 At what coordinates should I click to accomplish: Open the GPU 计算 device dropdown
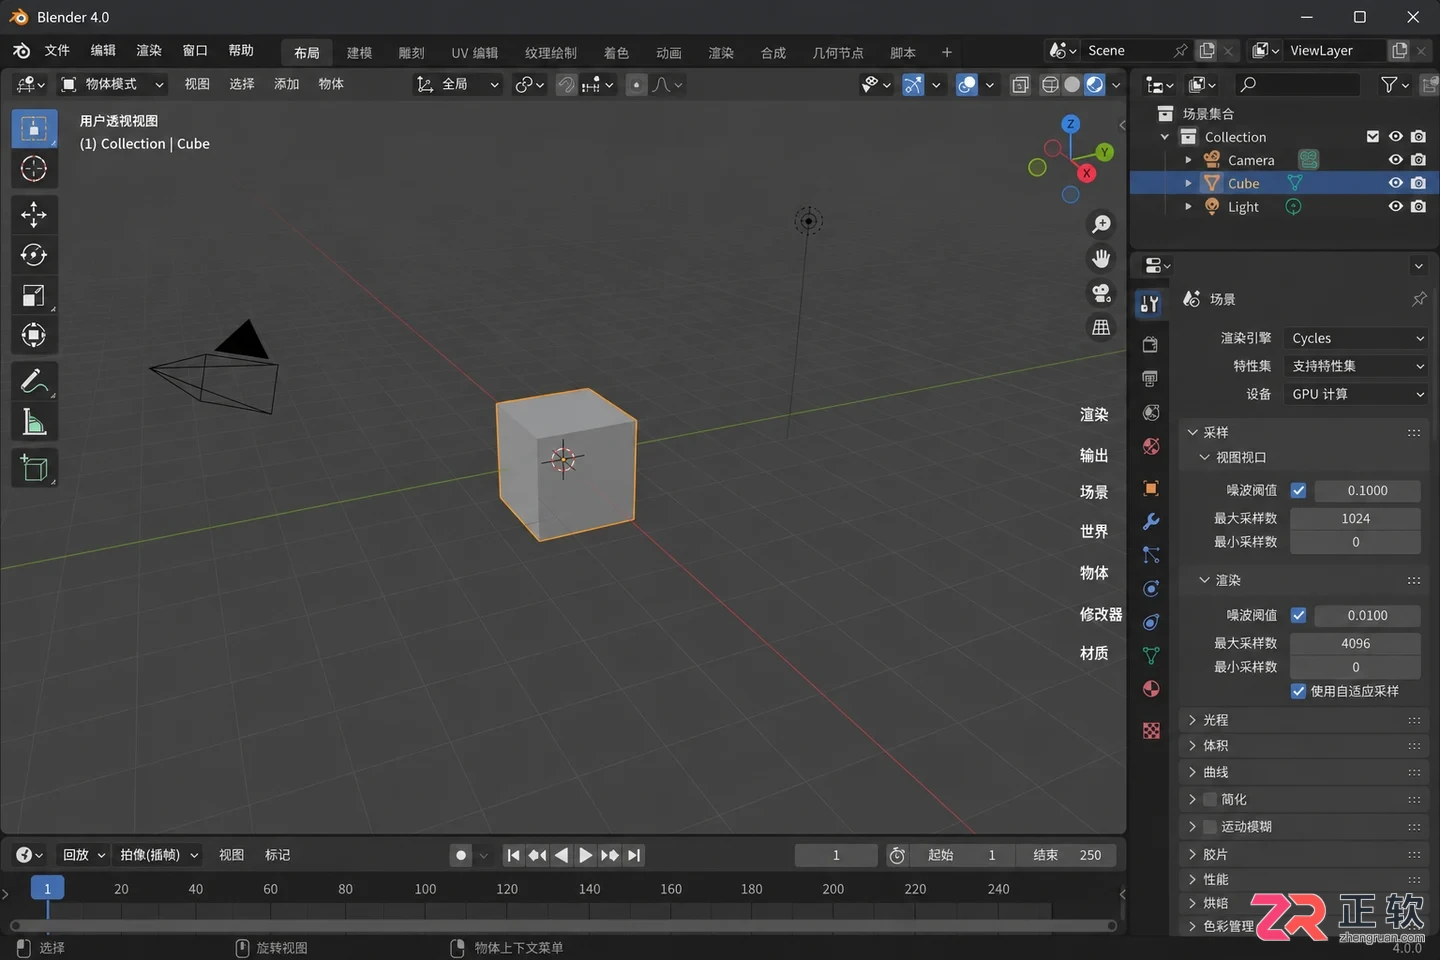[x=1356, y=394]
